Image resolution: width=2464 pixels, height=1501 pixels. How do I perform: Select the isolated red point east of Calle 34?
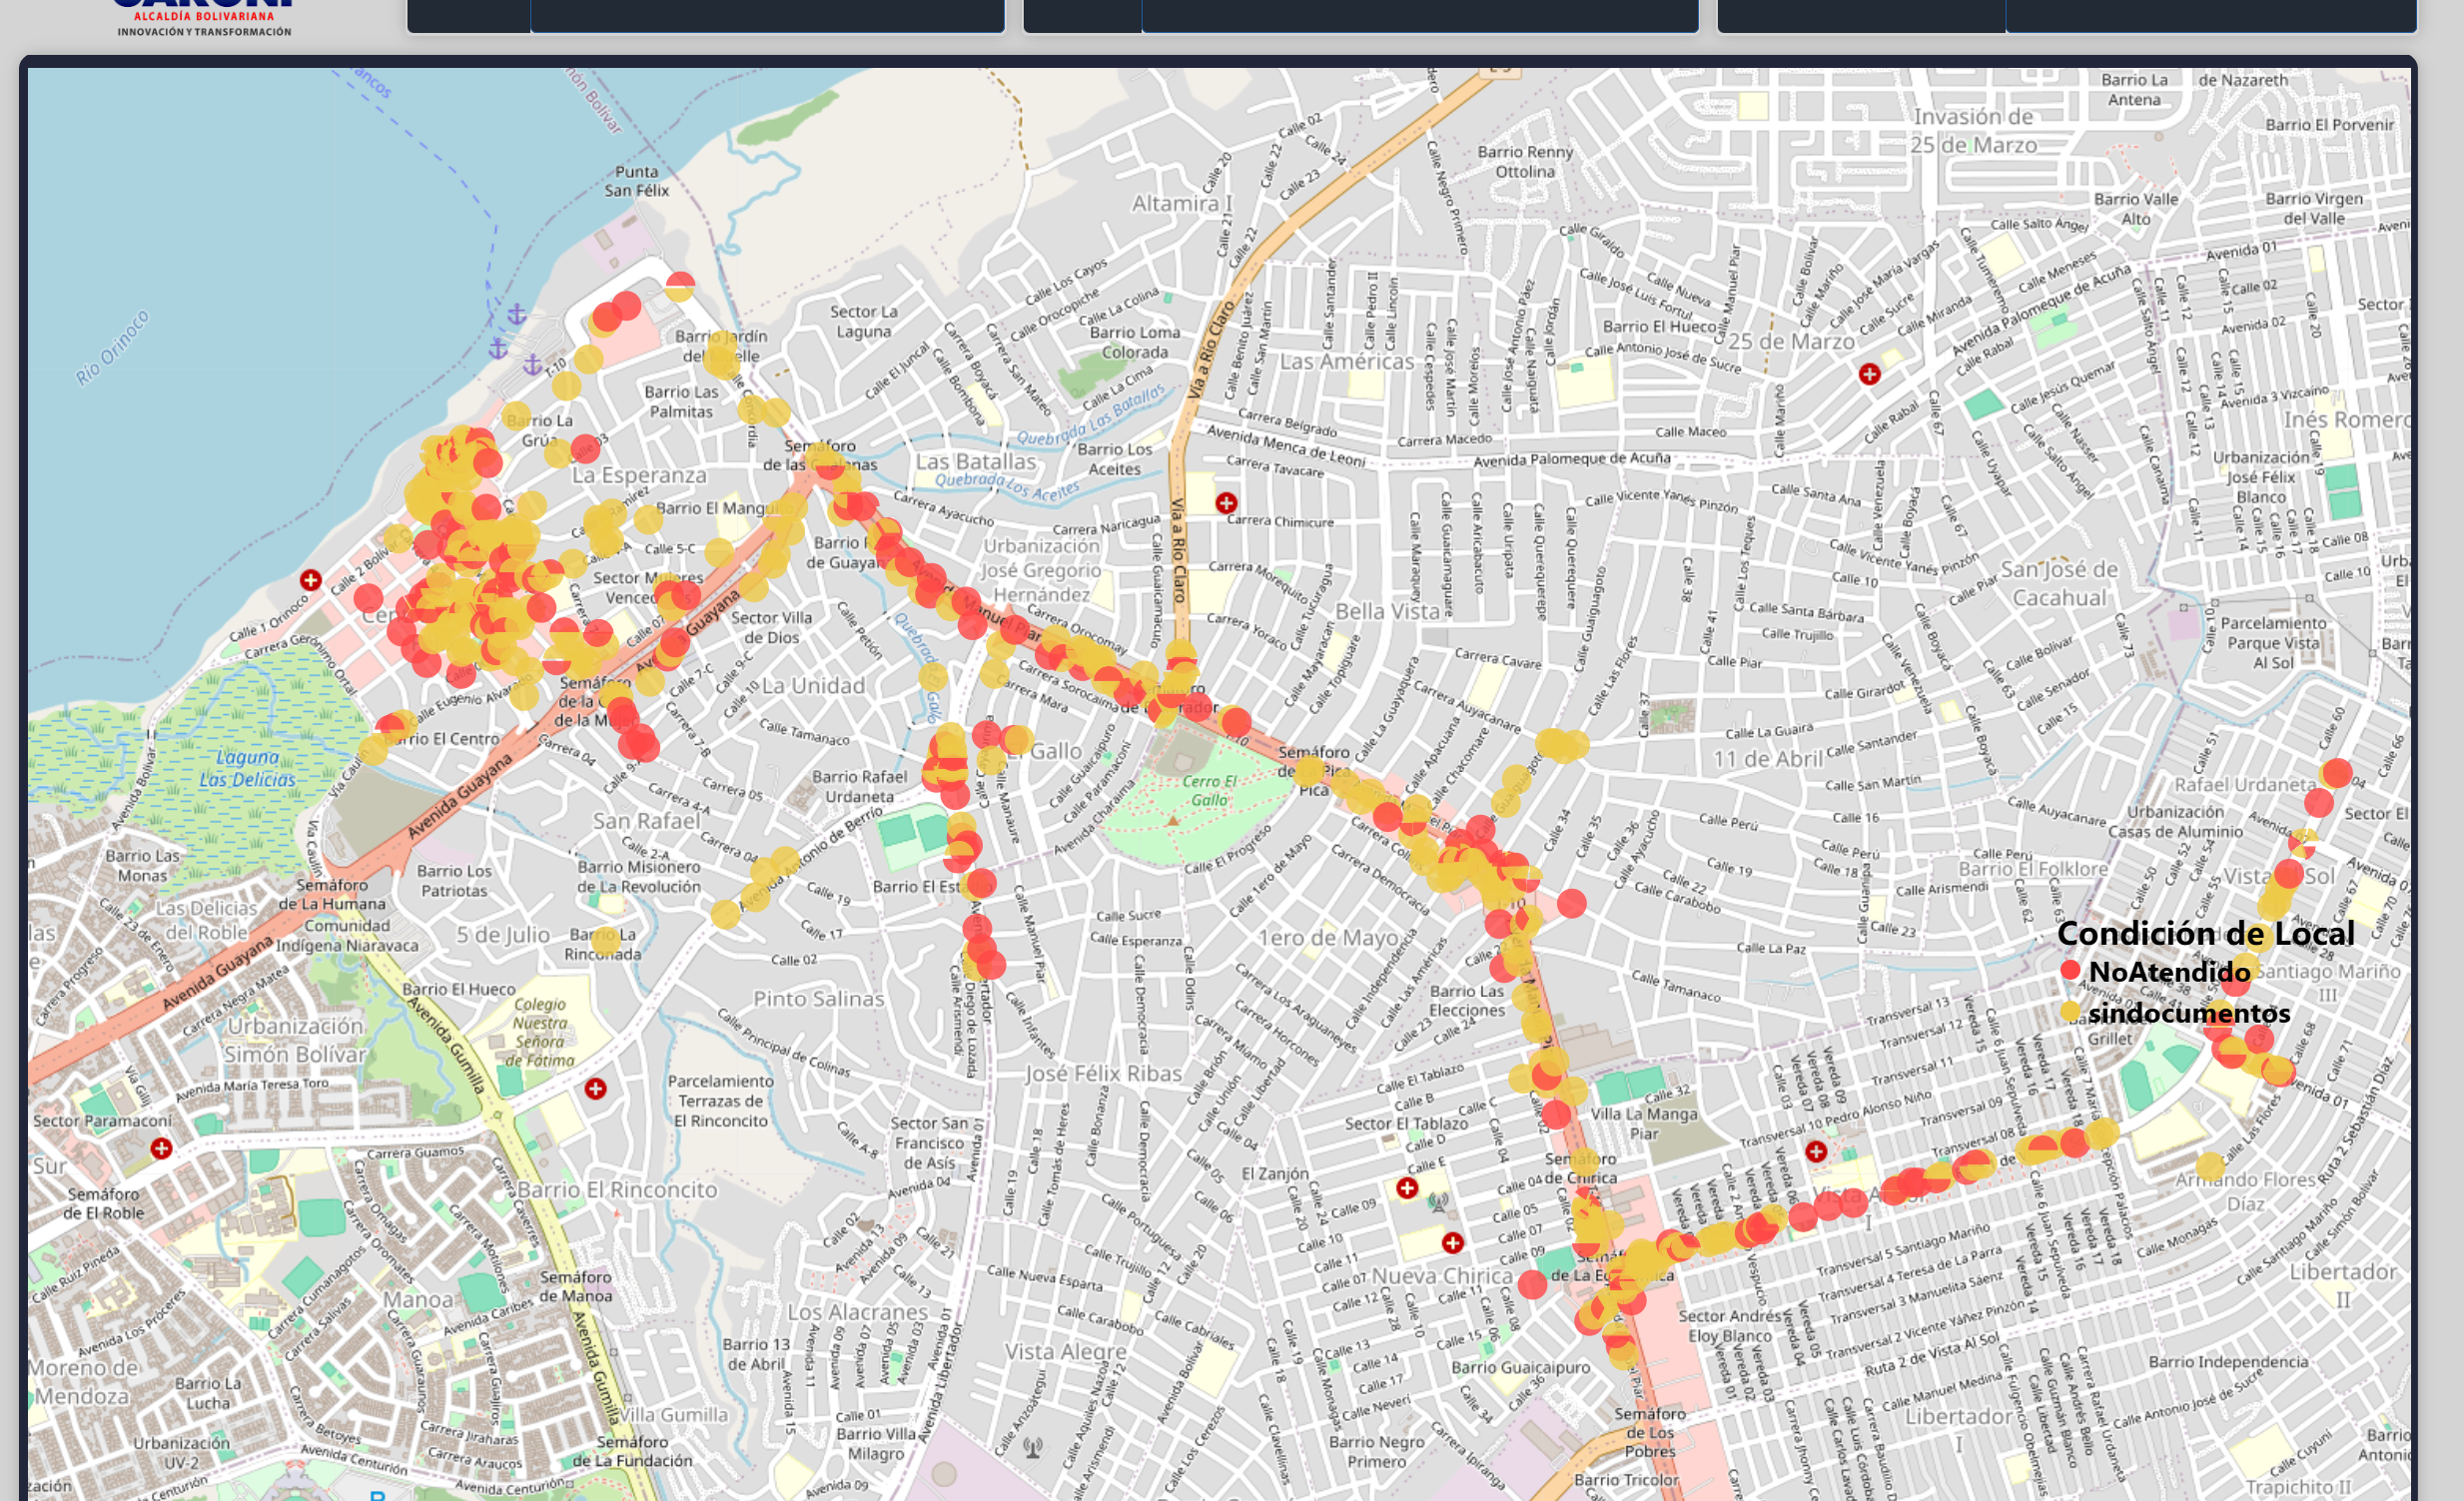pyautogui.click(x=1572, y=903)
